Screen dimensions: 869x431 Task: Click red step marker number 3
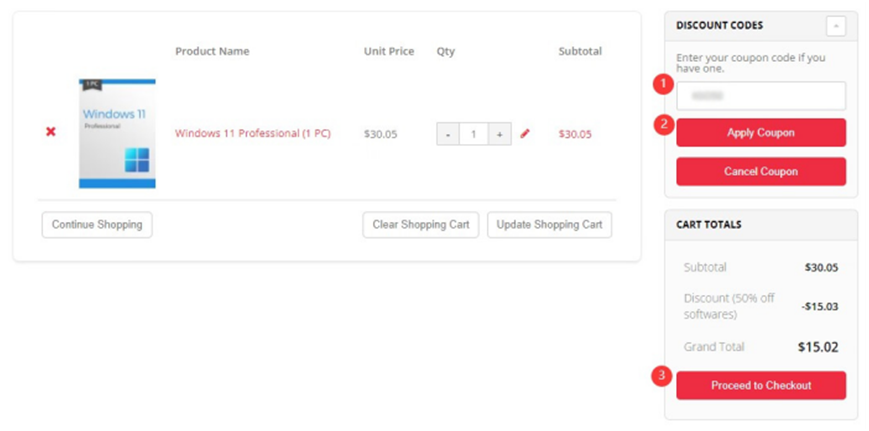coord(661,377)
